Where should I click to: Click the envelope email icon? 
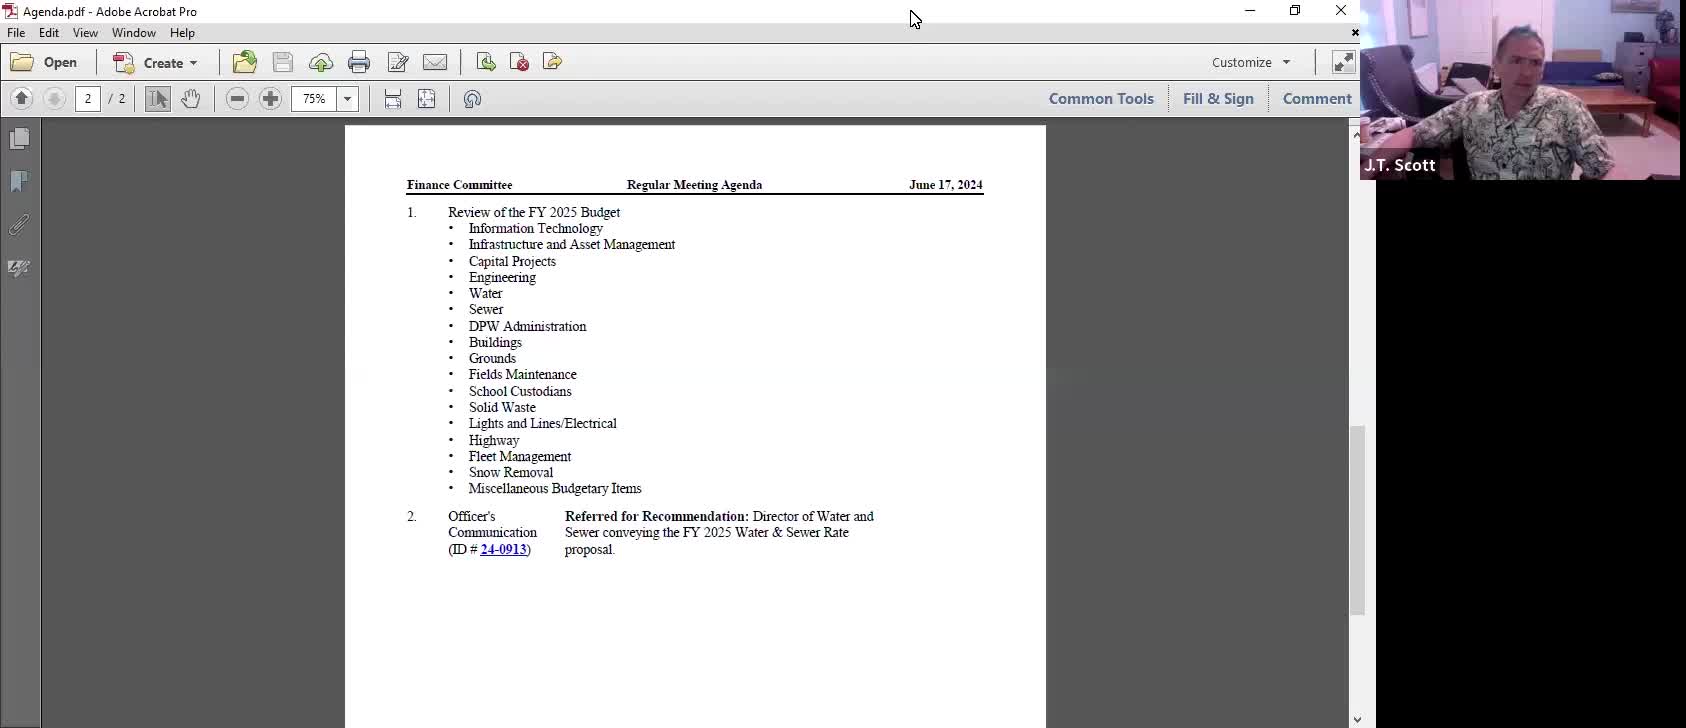click(435, 62)
